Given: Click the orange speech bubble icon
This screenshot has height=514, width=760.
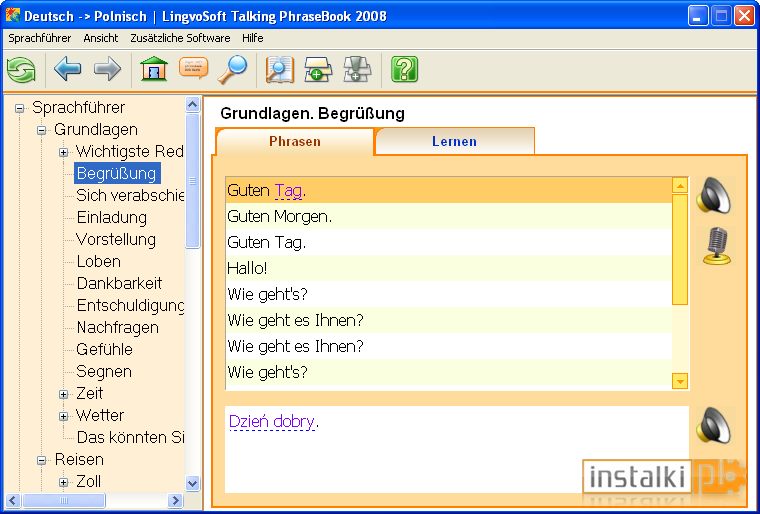Looking at the screenshot, I should (x=194, y=68).
